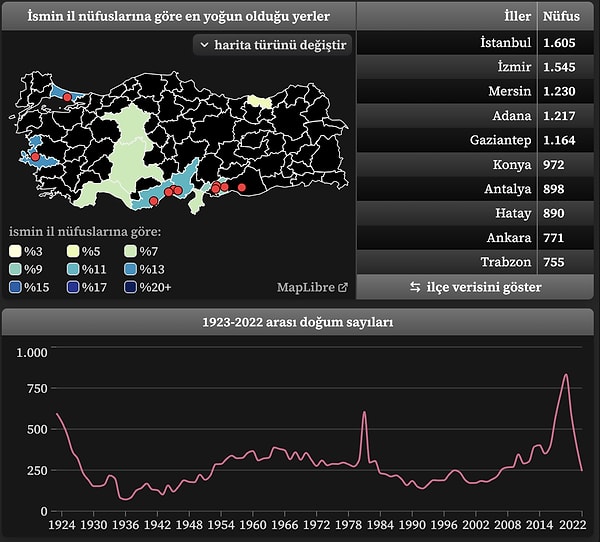Click the population value 972
The width and height of the screenshot is (600, 542).
[x=553, y=165]
